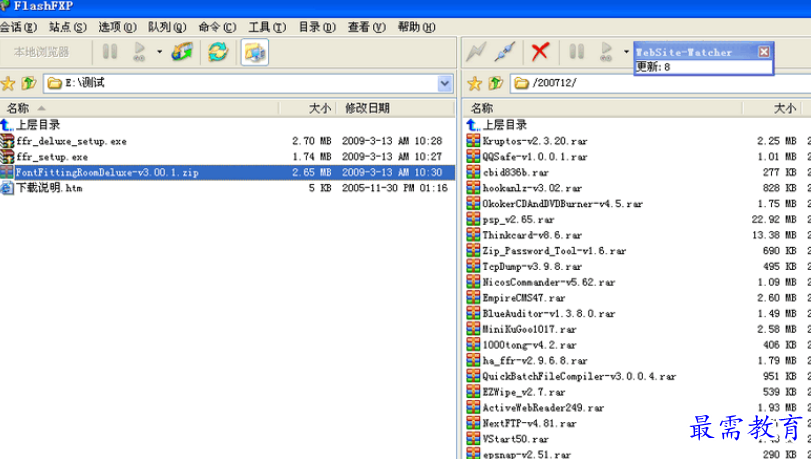Select MiniKuGoo1017.rar file
This screenshot has height=459, width=811.
(530, 329)
